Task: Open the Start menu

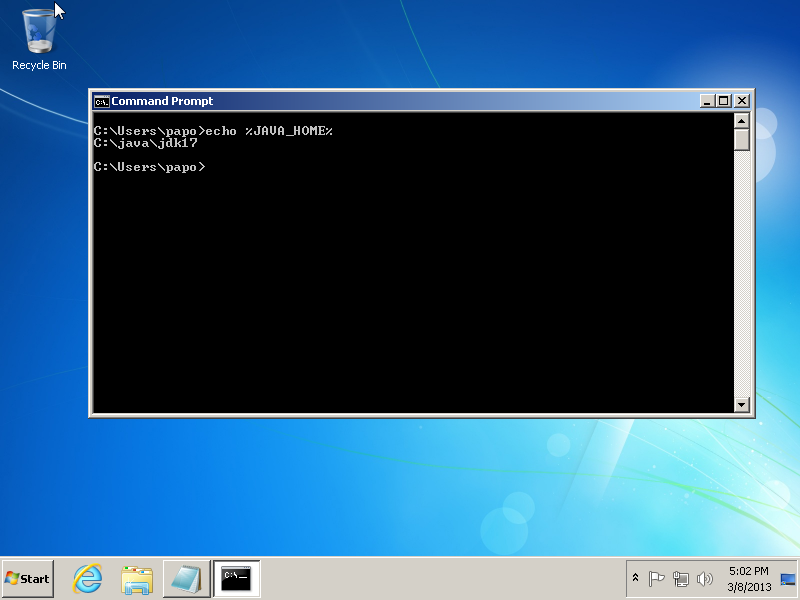Action: (28, 579)
